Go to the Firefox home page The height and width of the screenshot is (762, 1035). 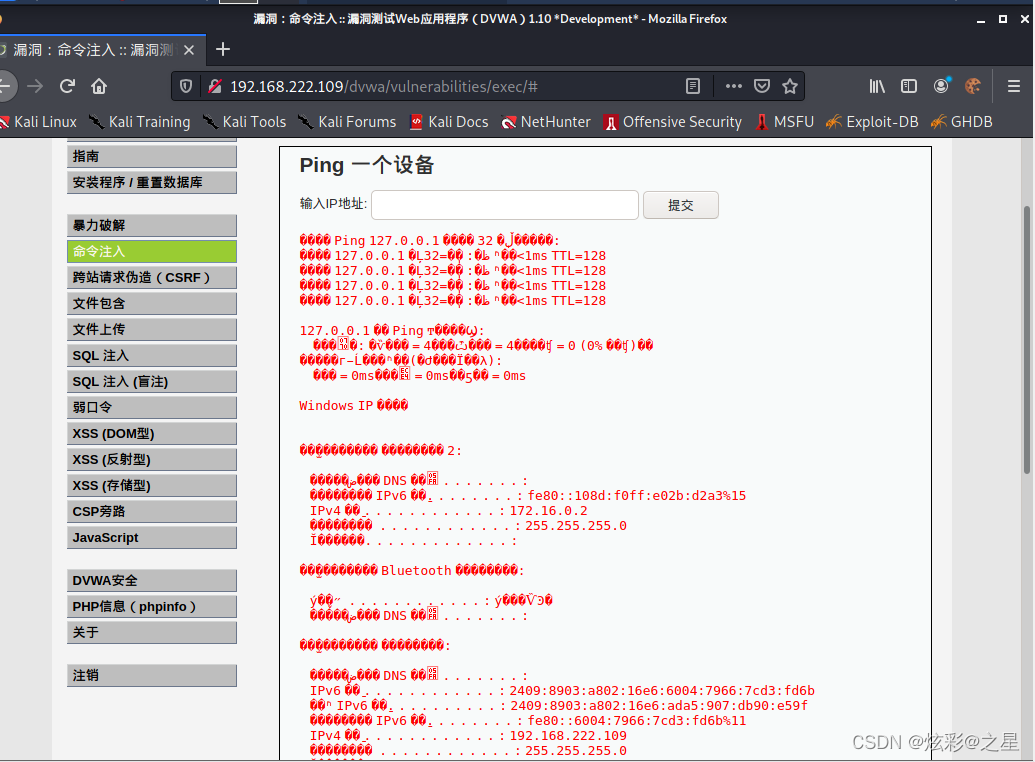point(99,86)
